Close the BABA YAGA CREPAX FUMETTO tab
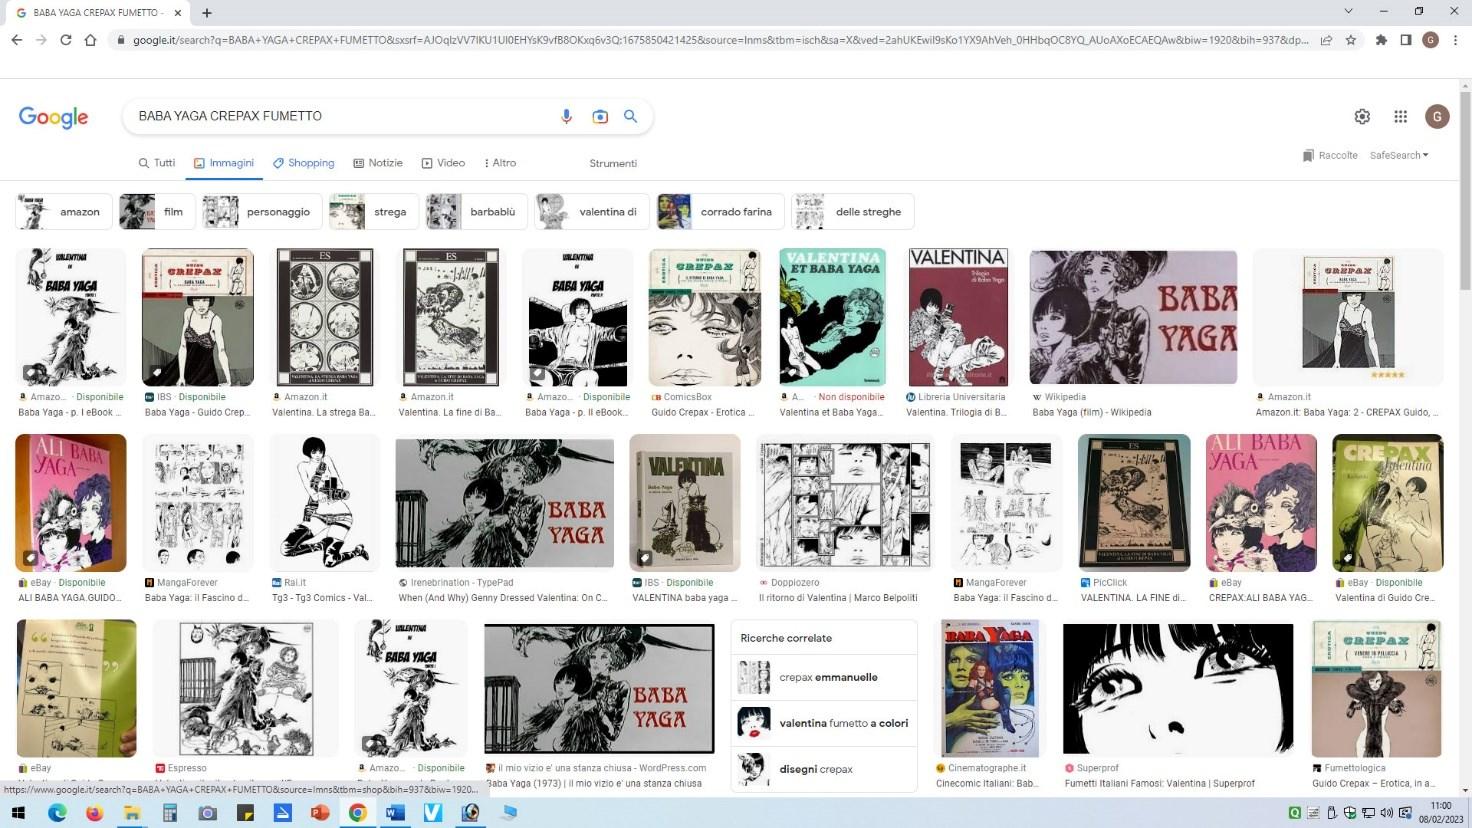This screenshot has height=828, width=1472. pyautogui.click(x=178, y=13)
